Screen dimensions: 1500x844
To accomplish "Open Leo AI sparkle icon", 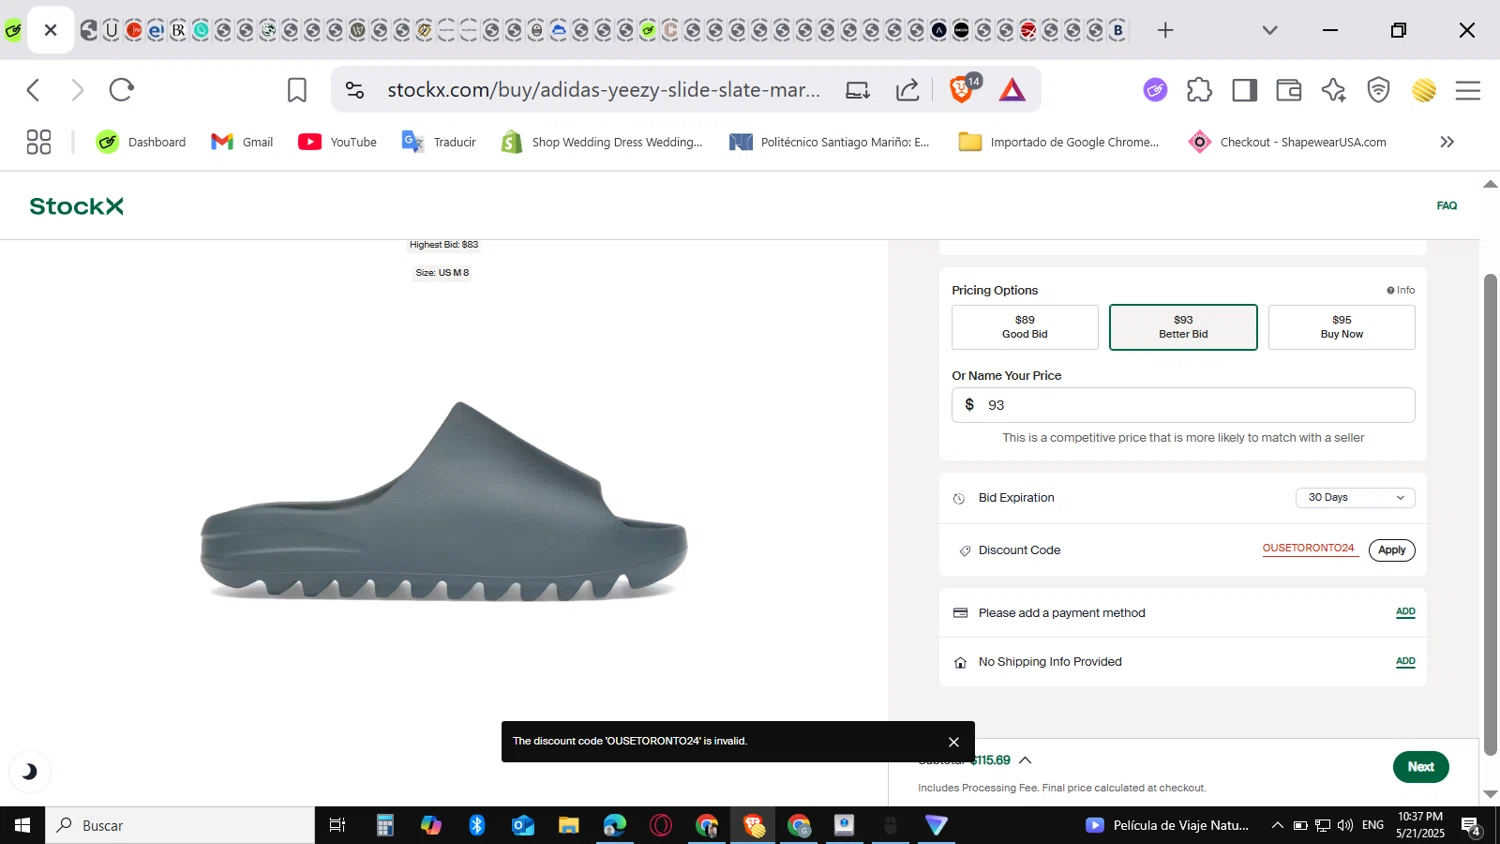I will pyautogui.click(x=1334, y=90).
